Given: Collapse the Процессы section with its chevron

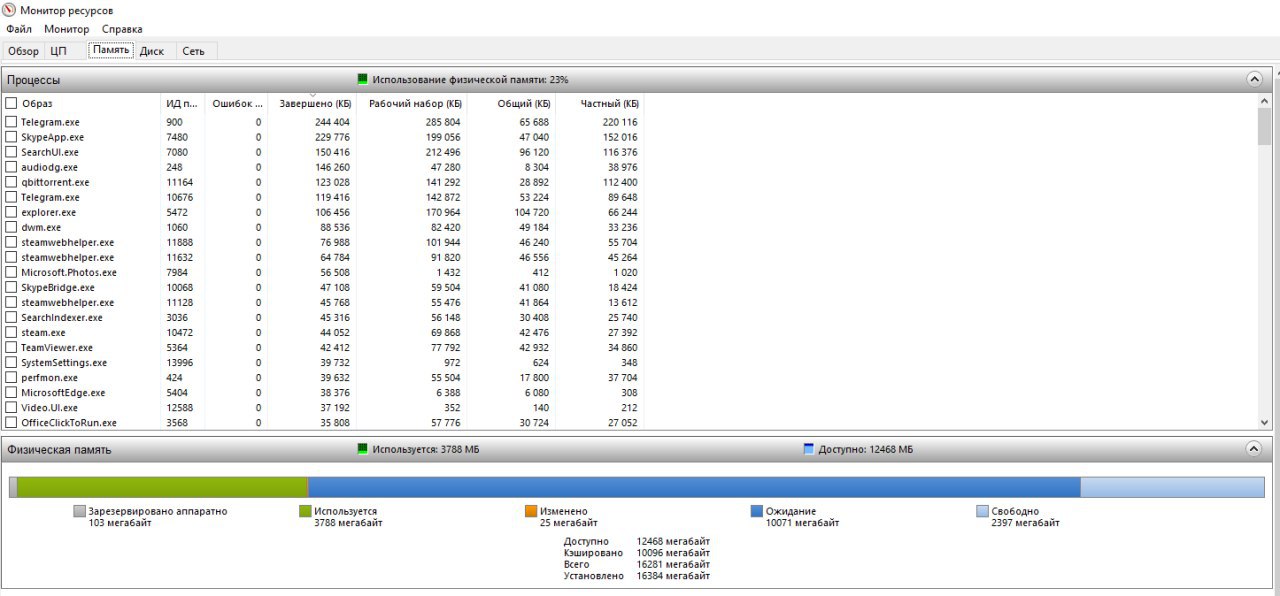Looking at the screenshot, I should click(x=1254, y=79).
